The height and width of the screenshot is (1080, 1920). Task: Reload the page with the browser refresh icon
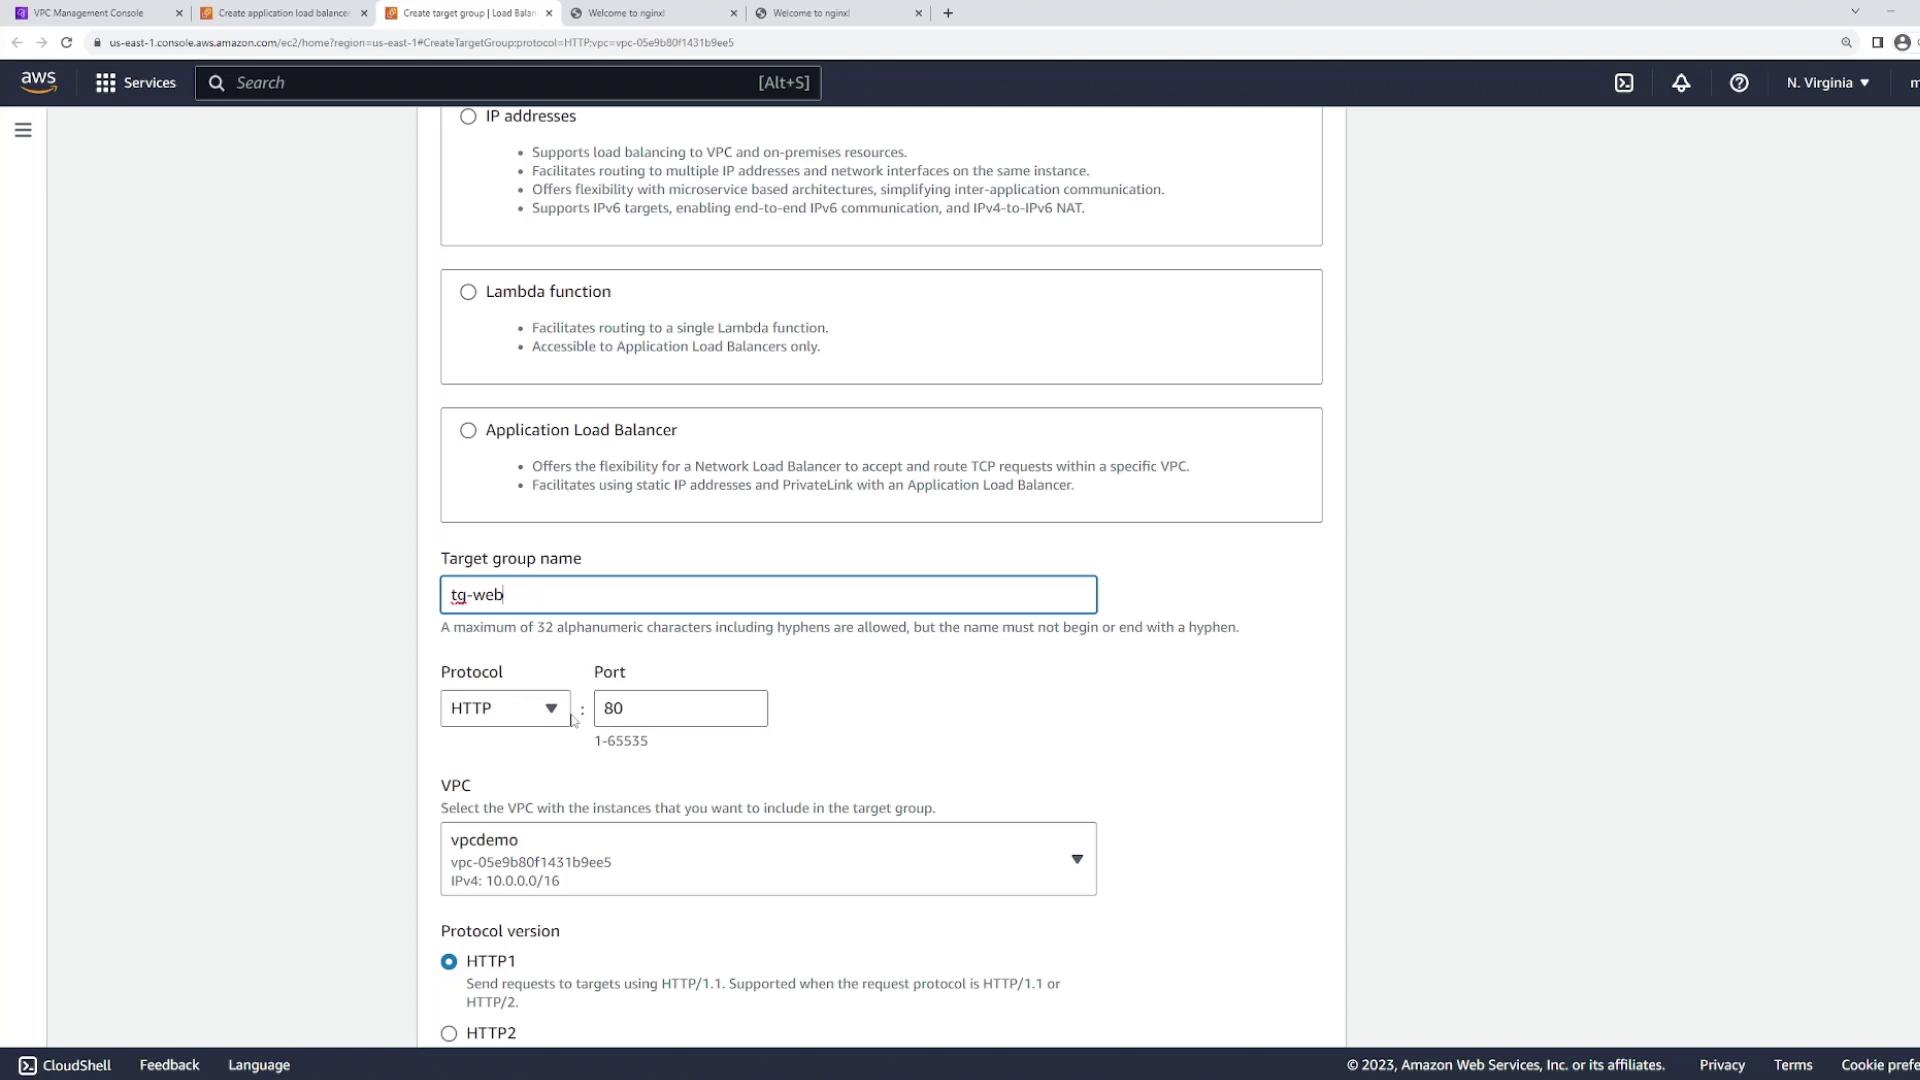tap(66, 42)
